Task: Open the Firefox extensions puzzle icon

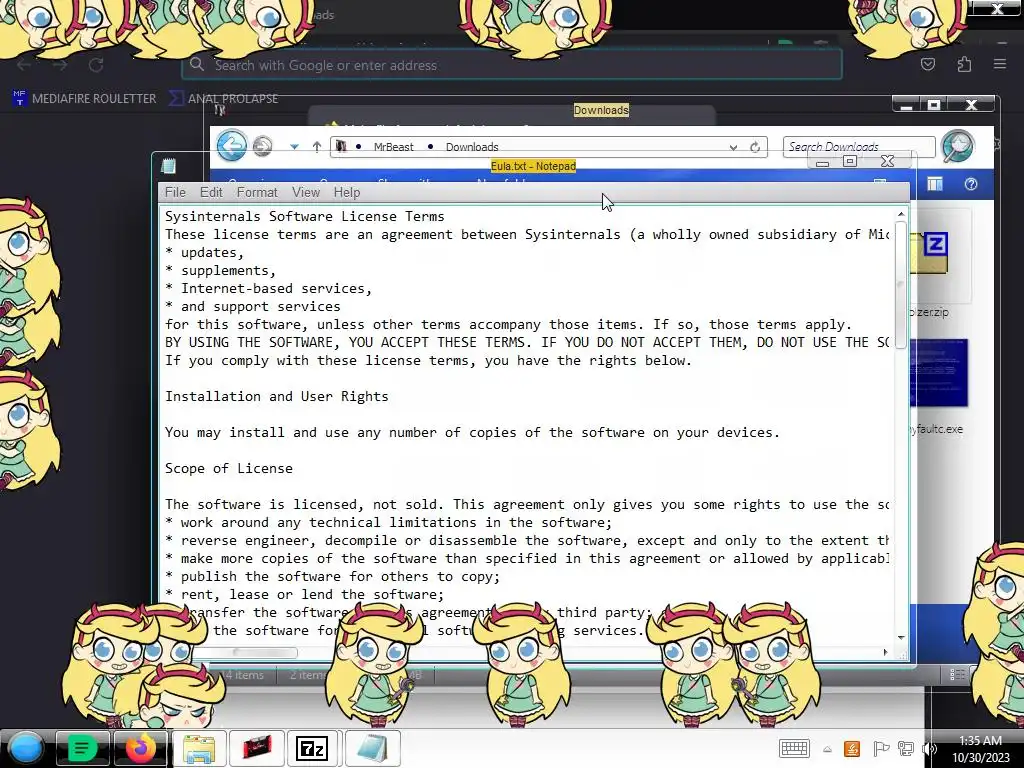Action: (964, 65)
